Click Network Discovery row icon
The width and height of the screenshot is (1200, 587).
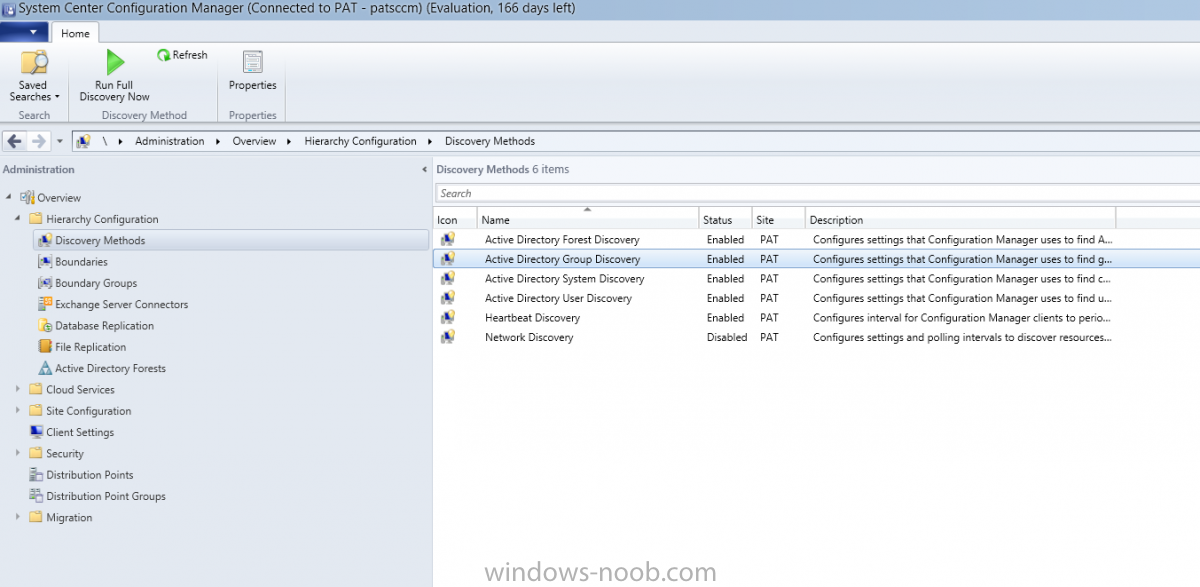[x=448, y=337]
